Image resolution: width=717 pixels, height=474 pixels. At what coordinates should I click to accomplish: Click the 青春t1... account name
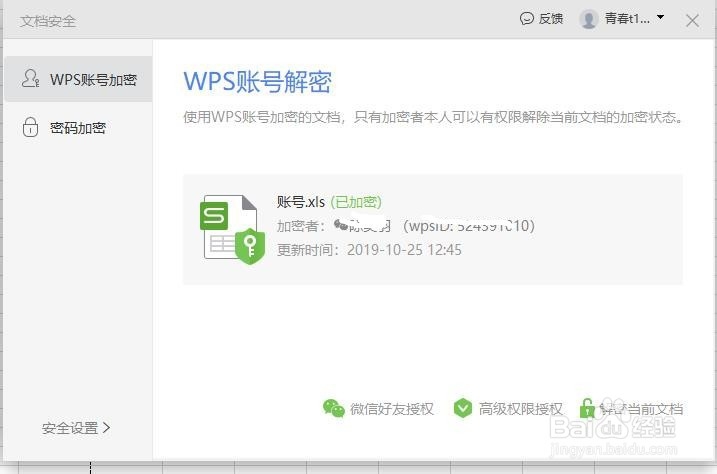click(627, 19)
